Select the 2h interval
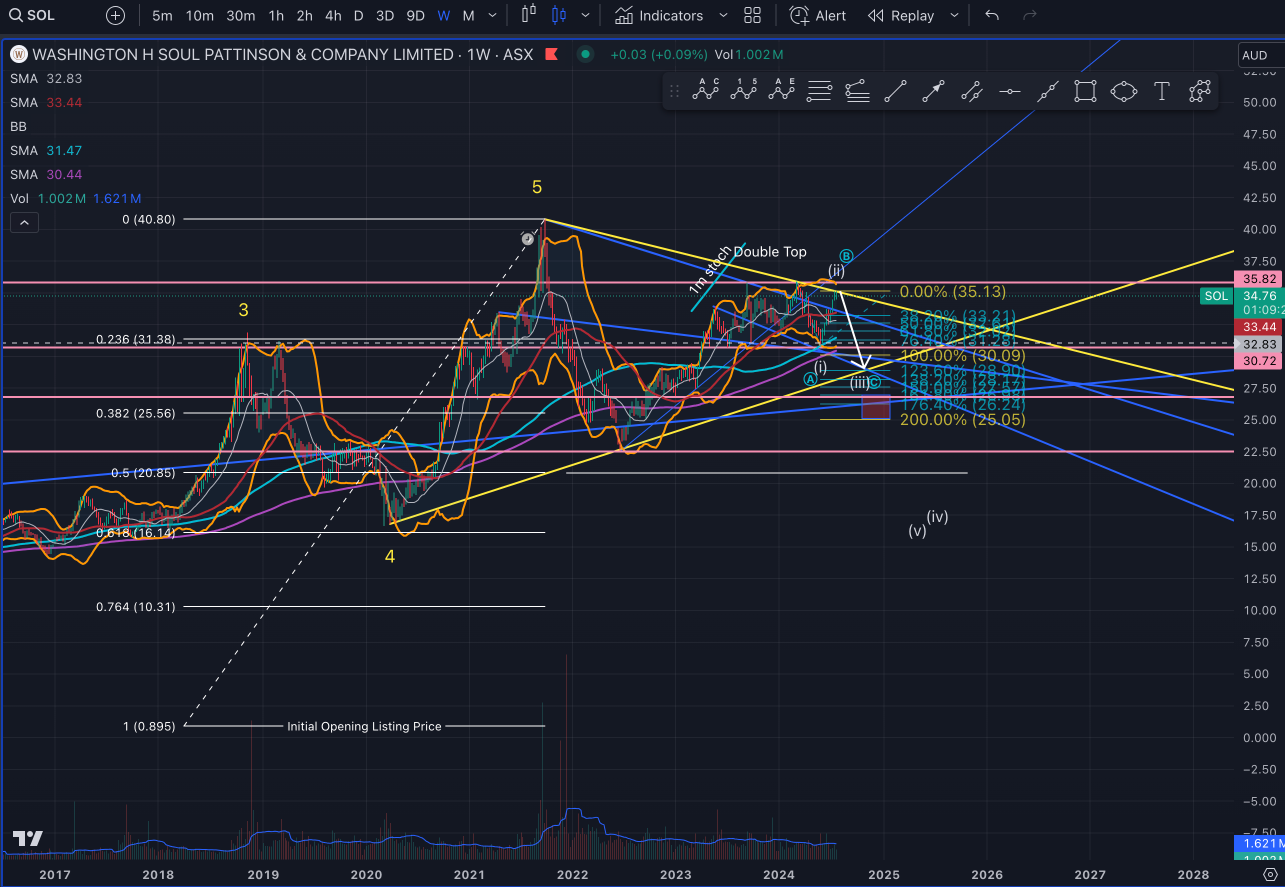 point(305,16)
